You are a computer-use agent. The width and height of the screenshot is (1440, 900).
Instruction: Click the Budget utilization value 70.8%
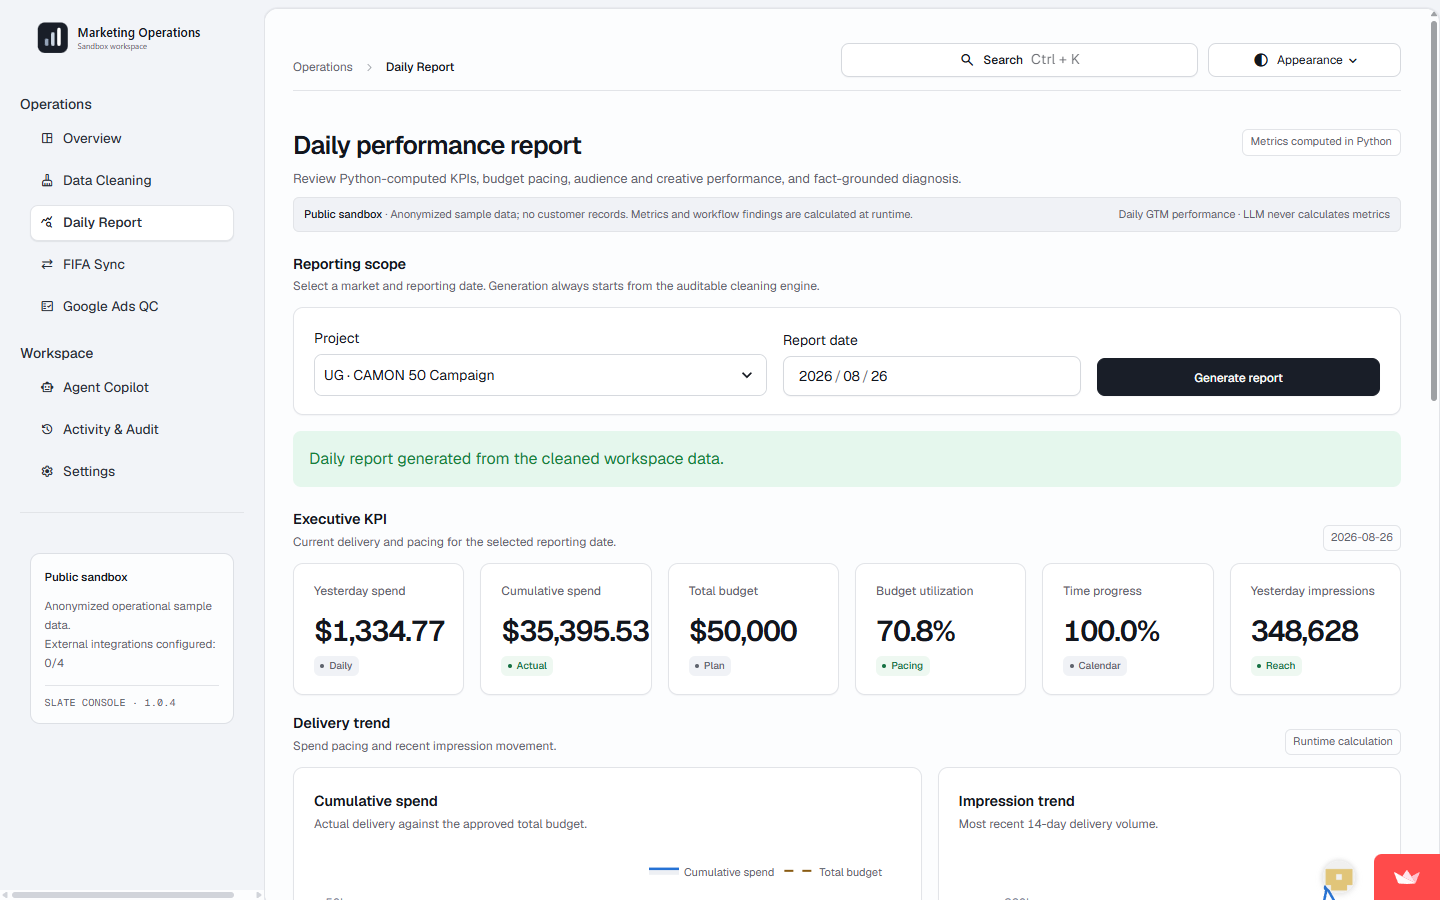[916, 631]
